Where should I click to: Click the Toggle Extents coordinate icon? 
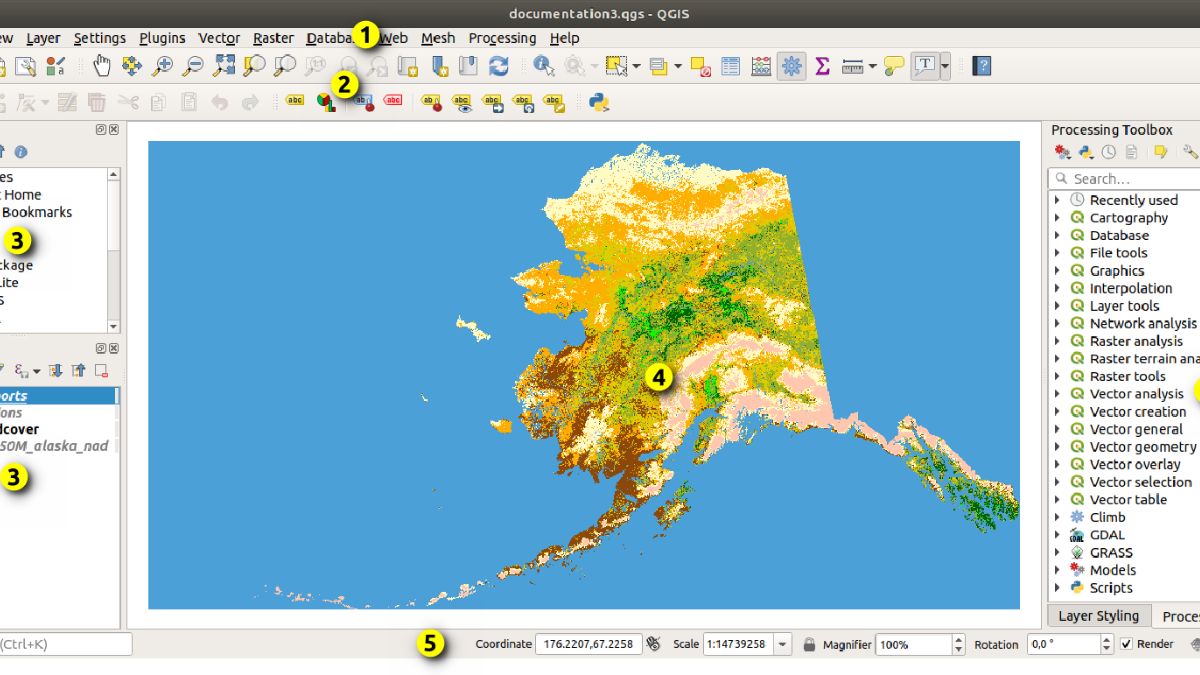654,644
